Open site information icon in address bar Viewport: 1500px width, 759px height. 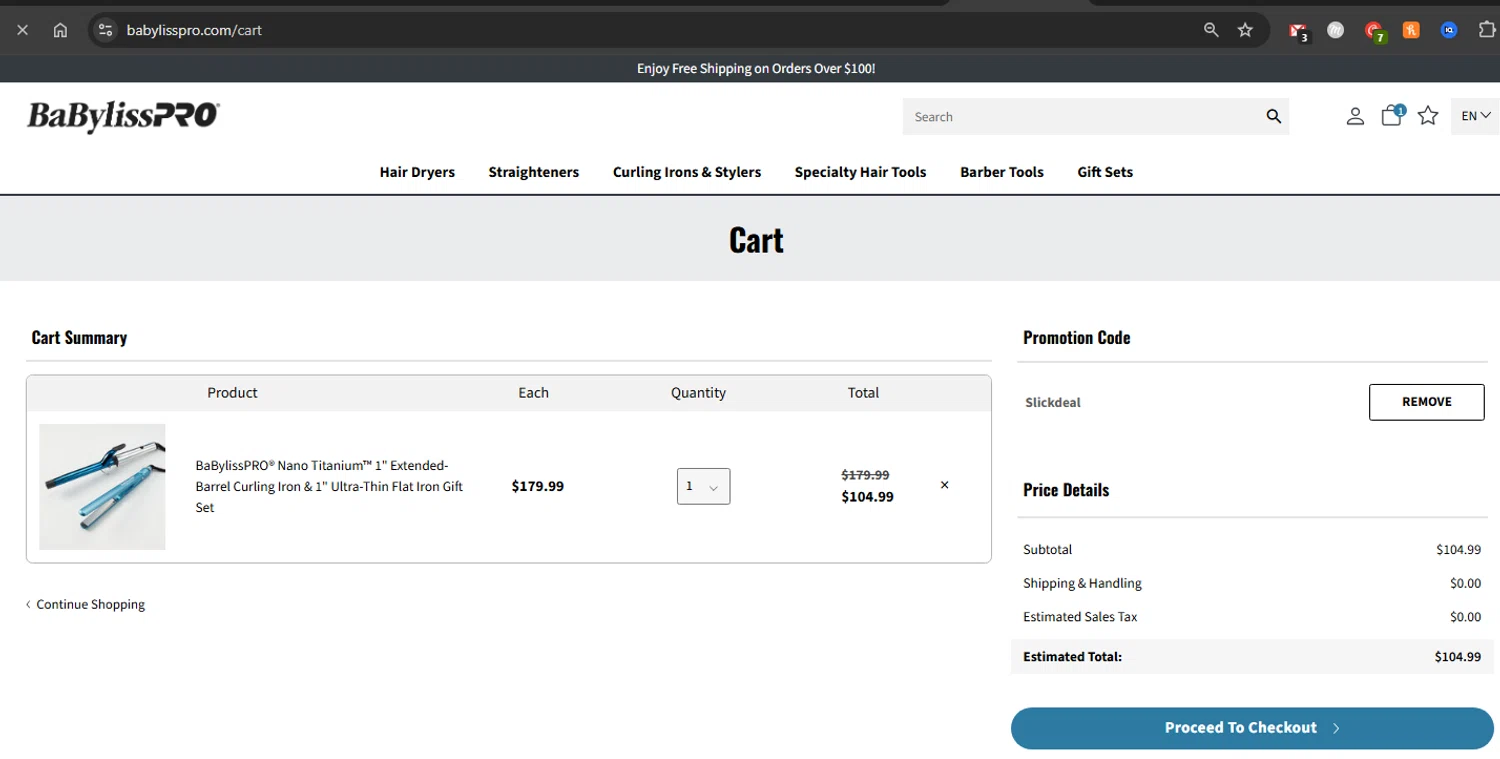(x=105, y=30)
